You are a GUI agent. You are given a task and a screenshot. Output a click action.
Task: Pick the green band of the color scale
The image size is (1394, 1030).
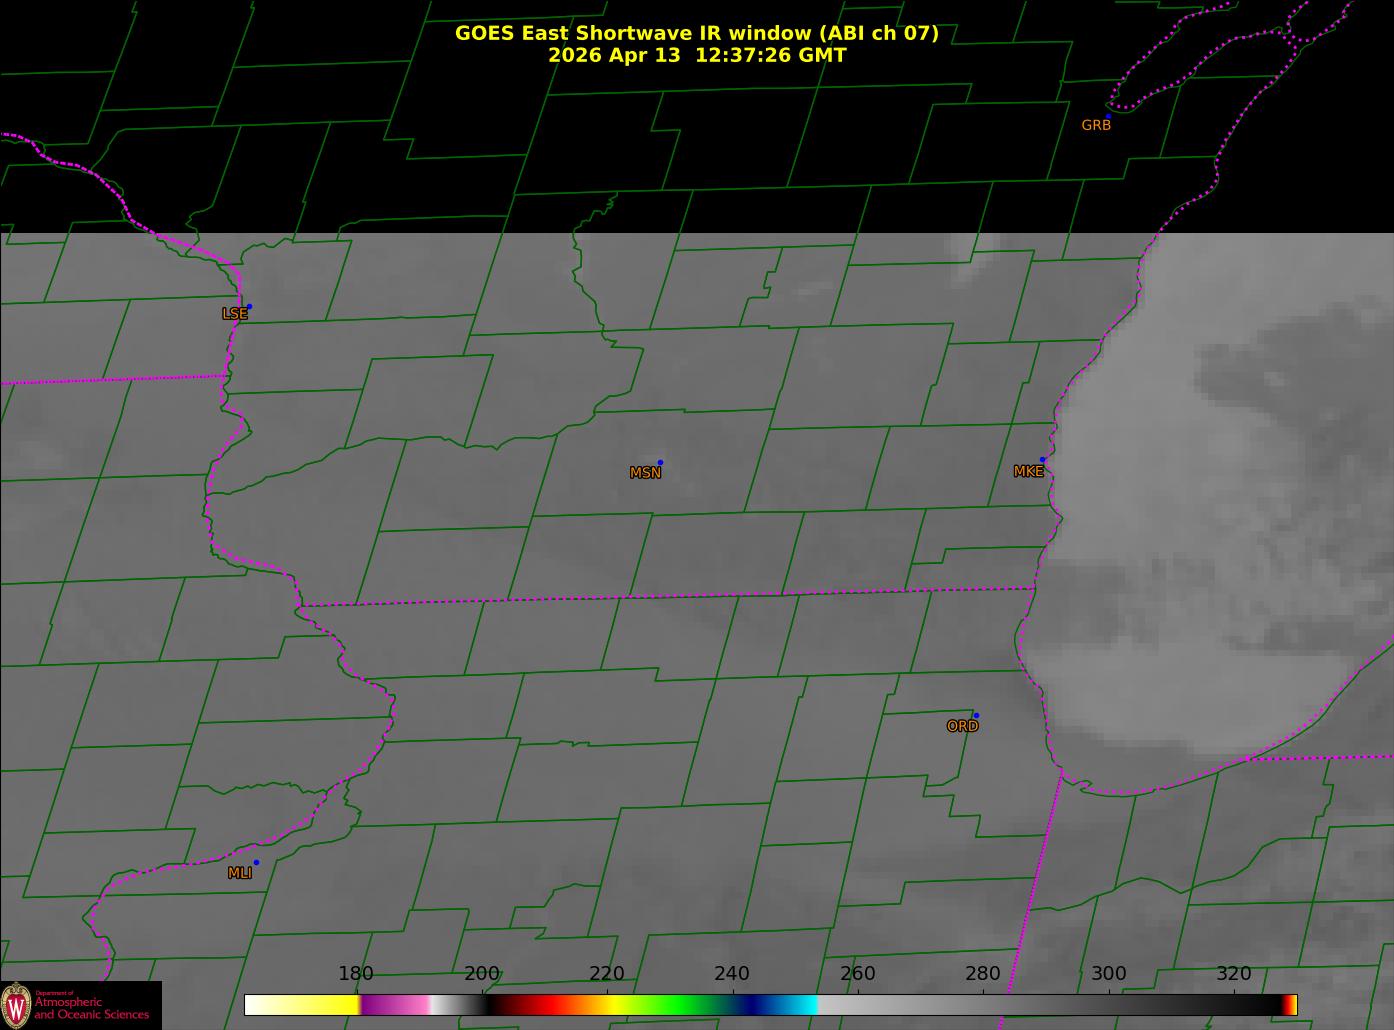pyautogui.click(x=680, y=1005)
